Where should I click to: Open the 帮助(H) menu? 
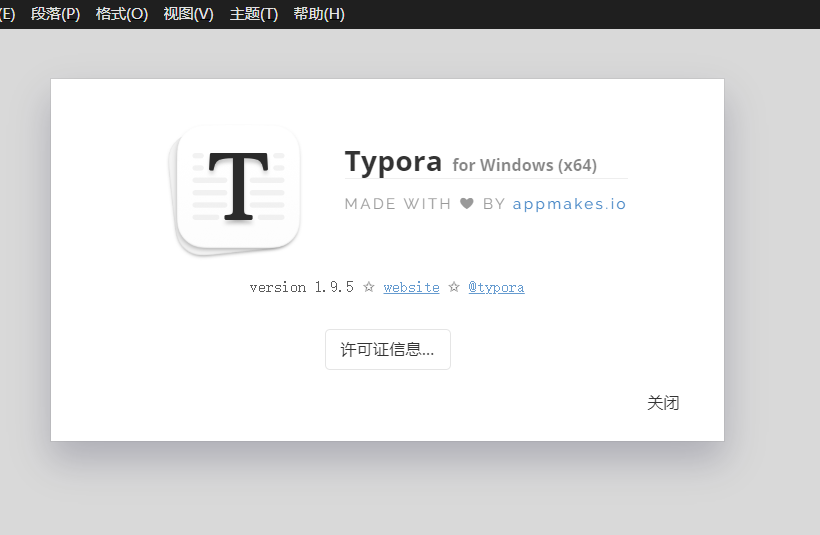click(x=319, y=14)
